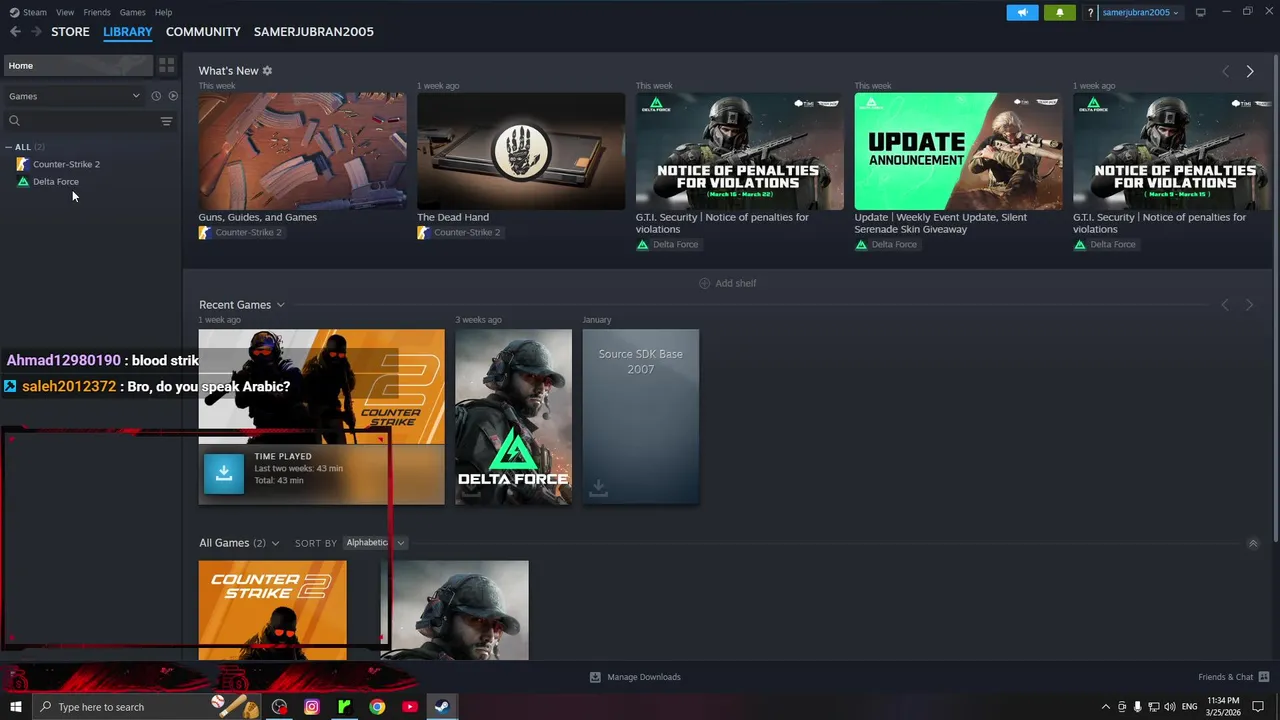Open recording app icon in taskbar
1280x720 pixels.
(279, 707)
